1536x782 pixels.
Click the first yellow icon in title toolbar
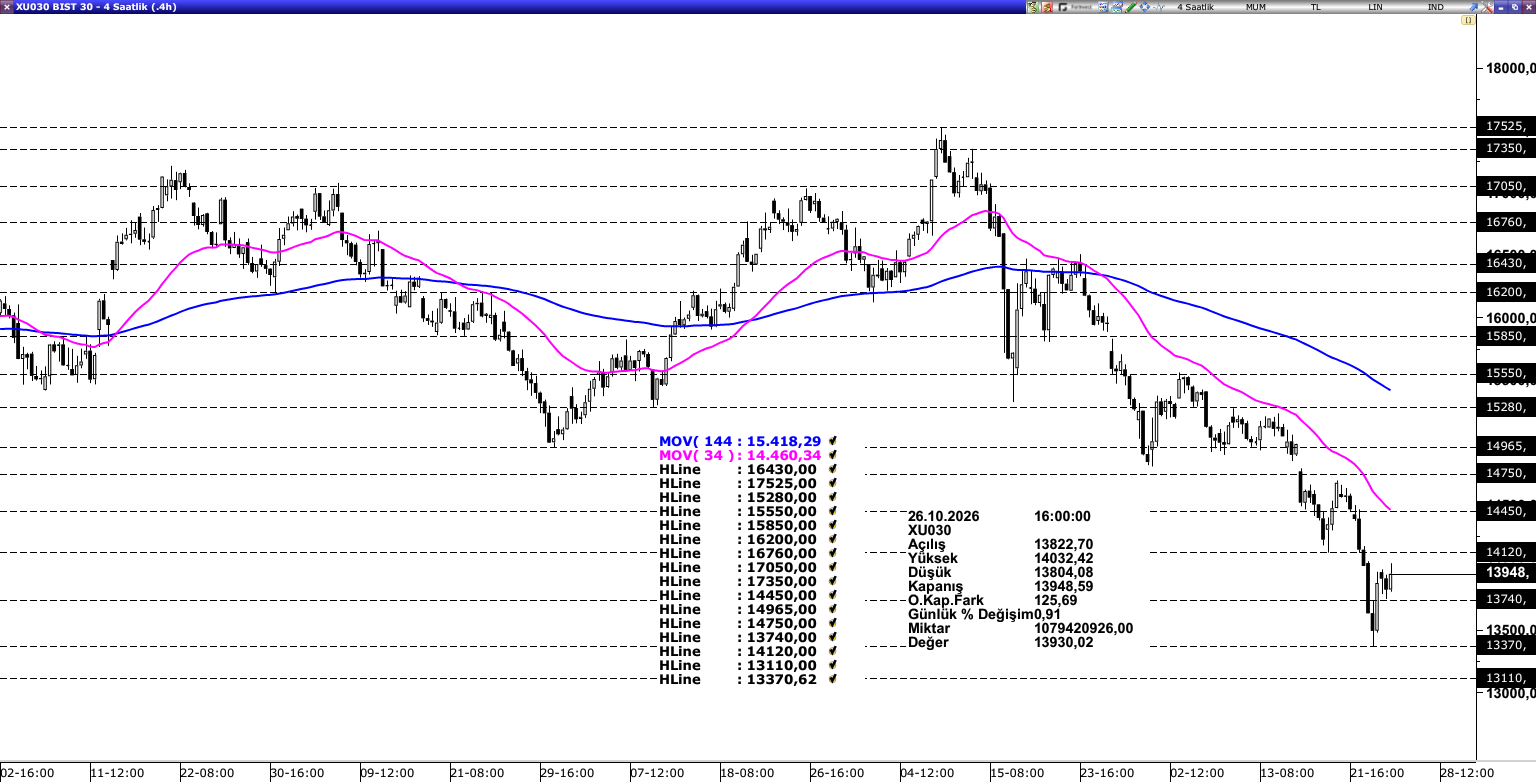(1033, 7)
